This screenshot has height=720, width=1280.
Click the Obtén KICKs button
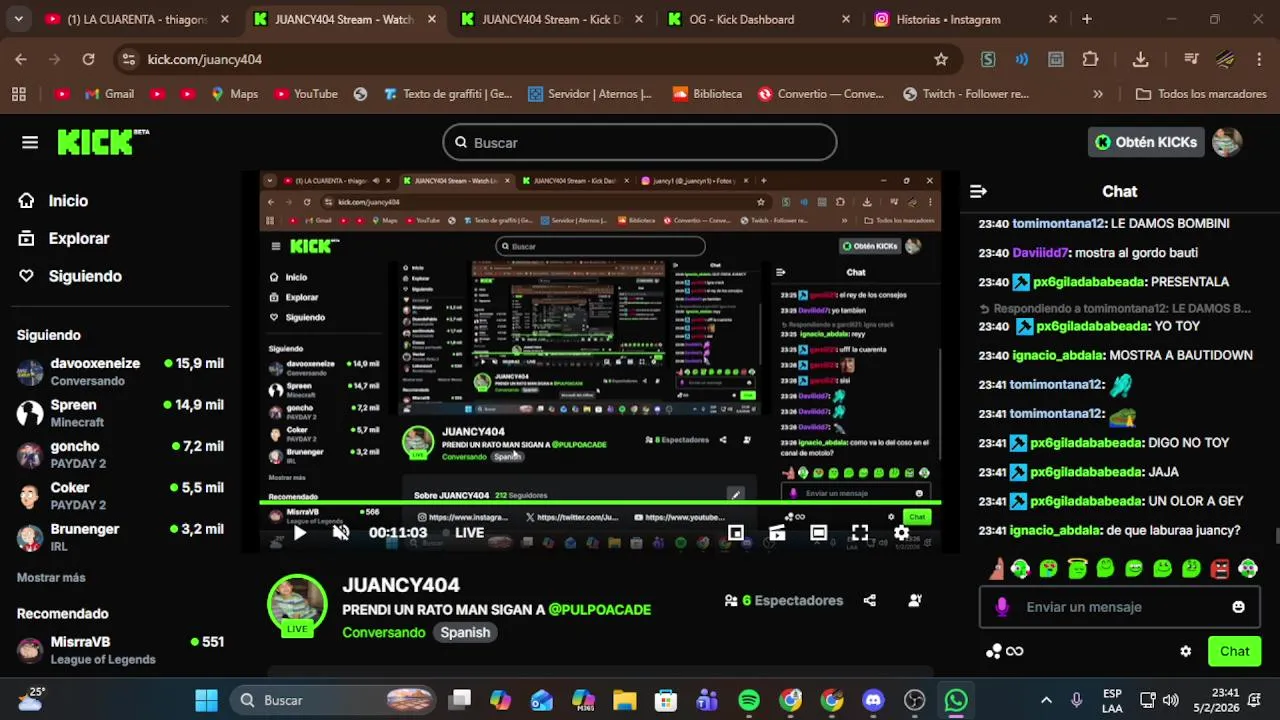coord(1146,142)
